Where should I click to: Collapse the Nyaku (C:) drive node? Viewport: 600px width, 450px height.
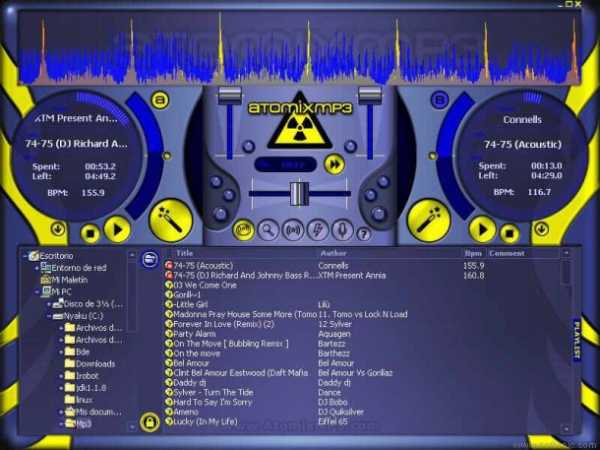[x=49, y=316]
